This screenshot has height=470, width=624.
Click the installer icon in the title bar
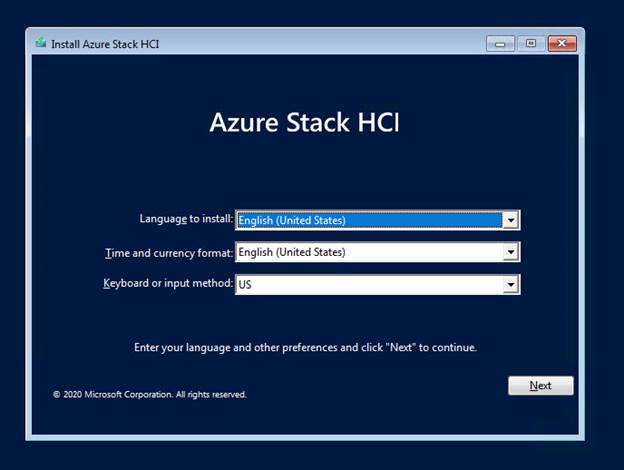click(41, 42)
